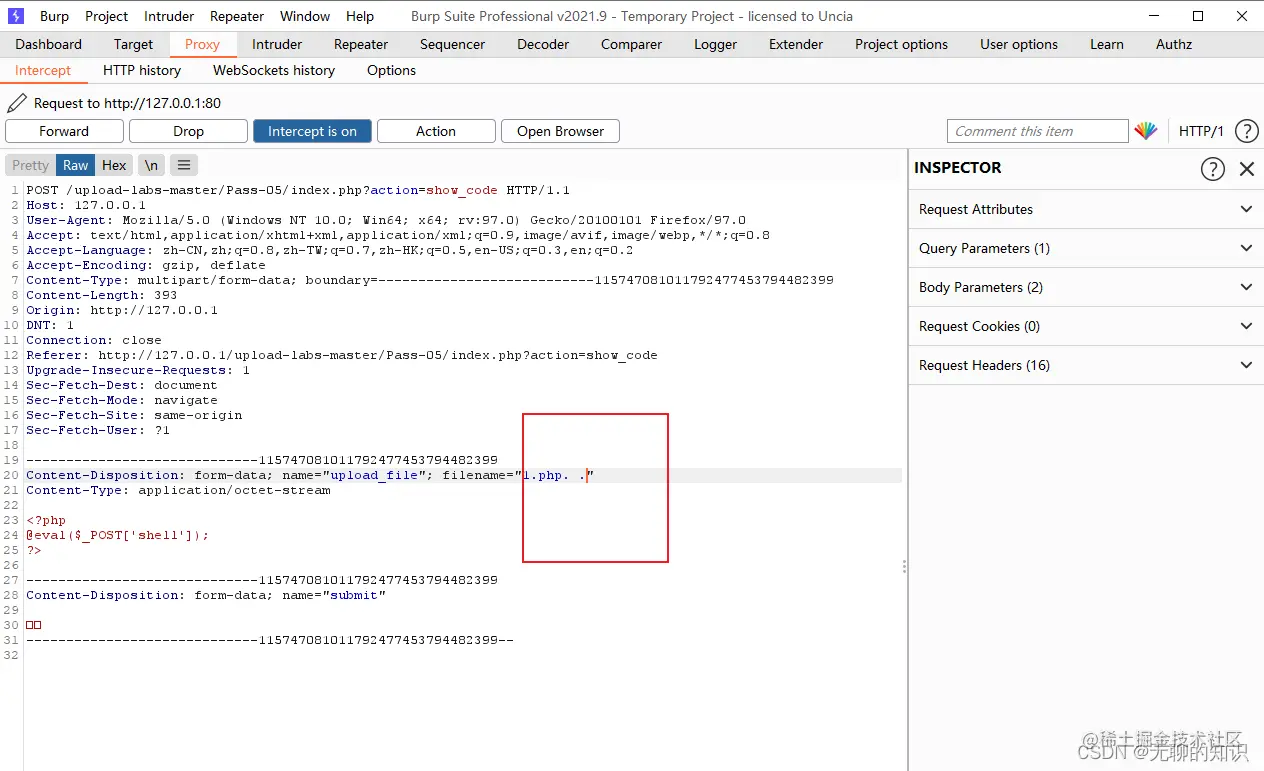Switch to the Repeater tool tab
This screenshot has width=1264, height=771.
(x=361, y=44)
